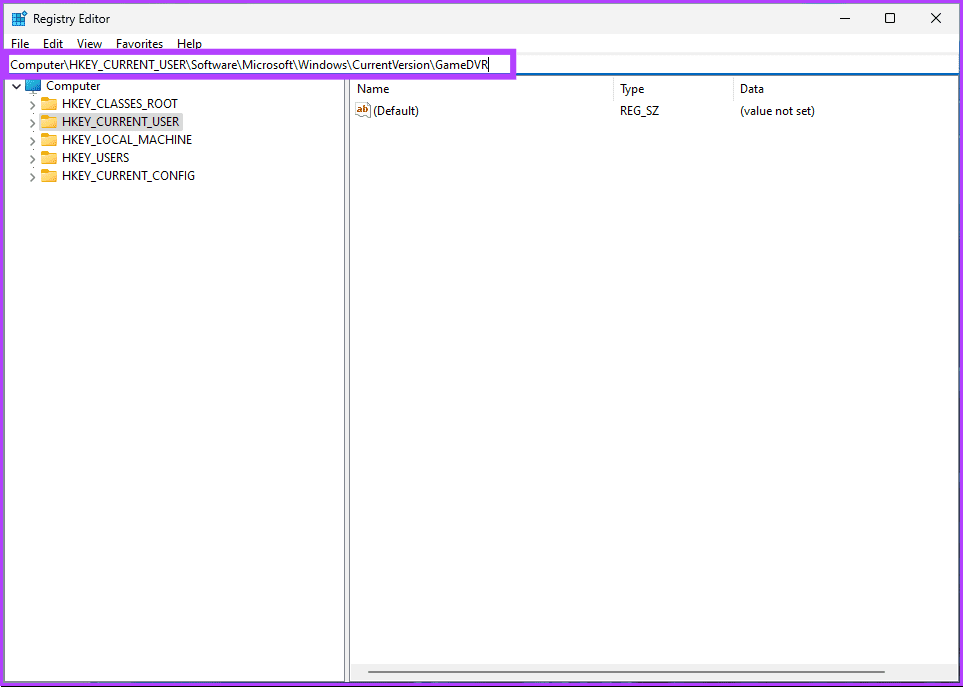Select the HKEY_CLASSES_ROOT label

point(120,104)
